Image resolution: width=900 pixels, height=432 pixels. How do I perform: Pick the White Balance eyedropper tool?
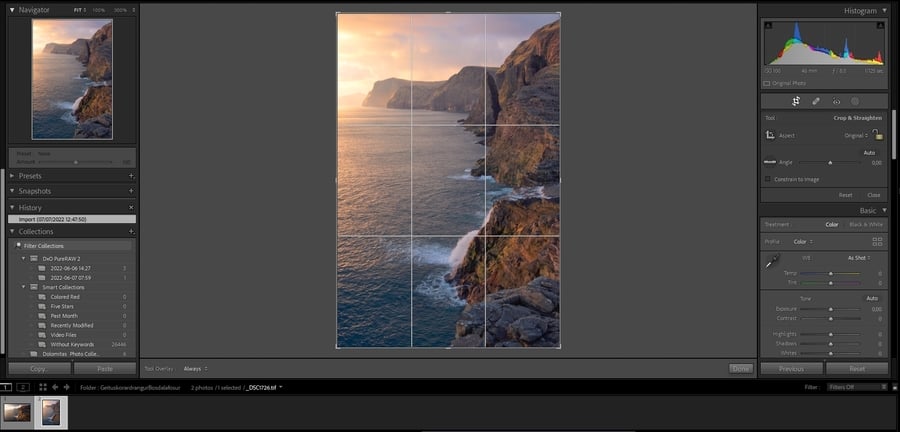click(x=772, y=262)
